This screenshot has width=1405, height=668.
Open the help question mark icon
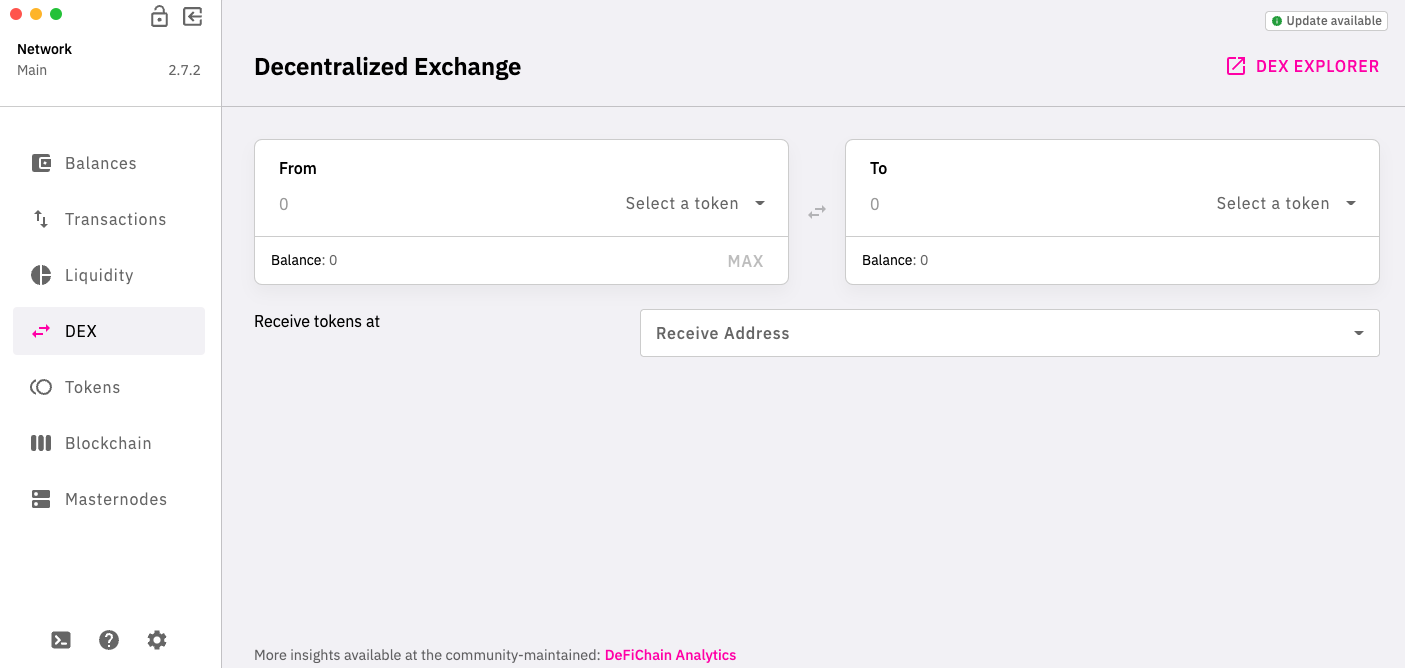(x=109, y=640)
